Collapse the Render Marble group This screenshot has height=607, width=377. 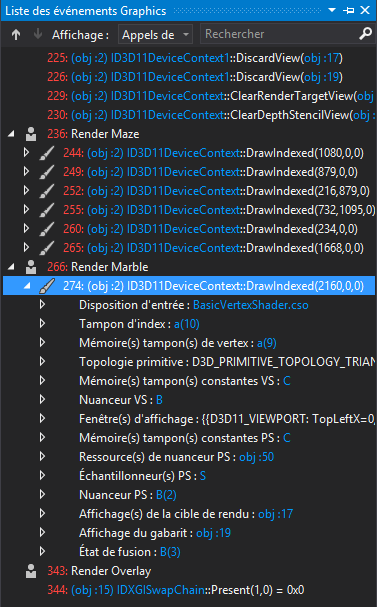point(11,267)
